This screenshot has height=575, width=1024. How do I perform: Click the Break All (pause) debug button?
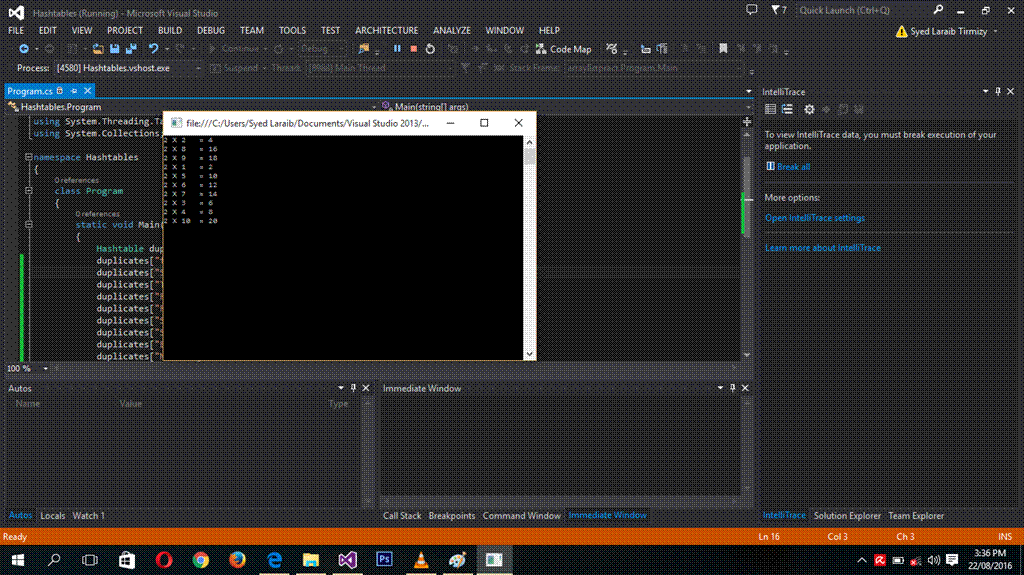(397, 48)
